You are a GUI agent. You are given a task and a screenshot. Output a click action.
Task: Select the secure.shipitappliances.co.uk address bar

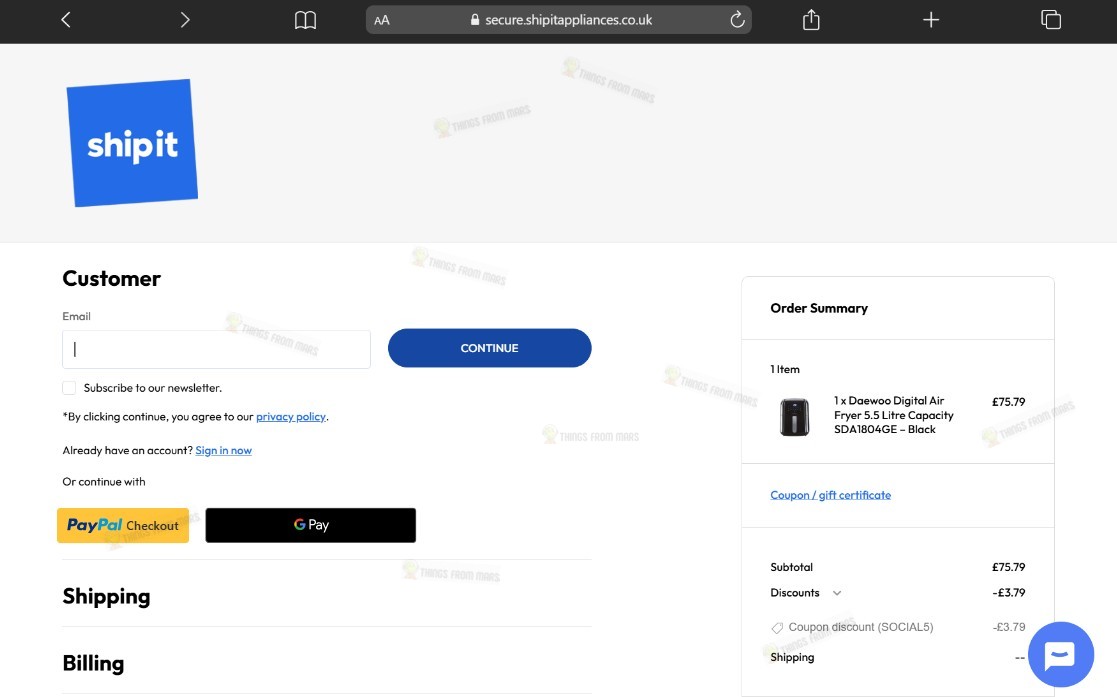(x=558, y=20)
